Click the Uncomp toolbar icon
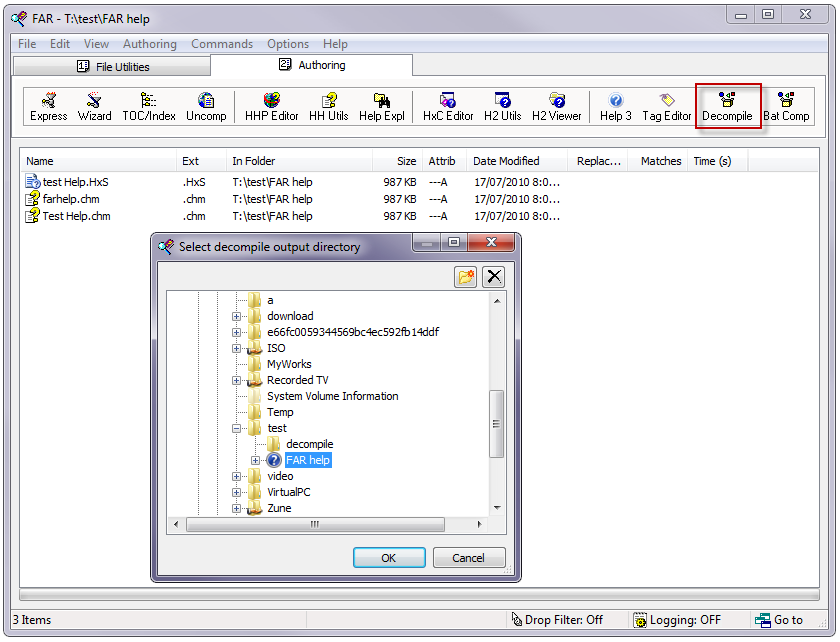Image resolution: width=840 pixels, height=642 pixels. click(206, 107)
